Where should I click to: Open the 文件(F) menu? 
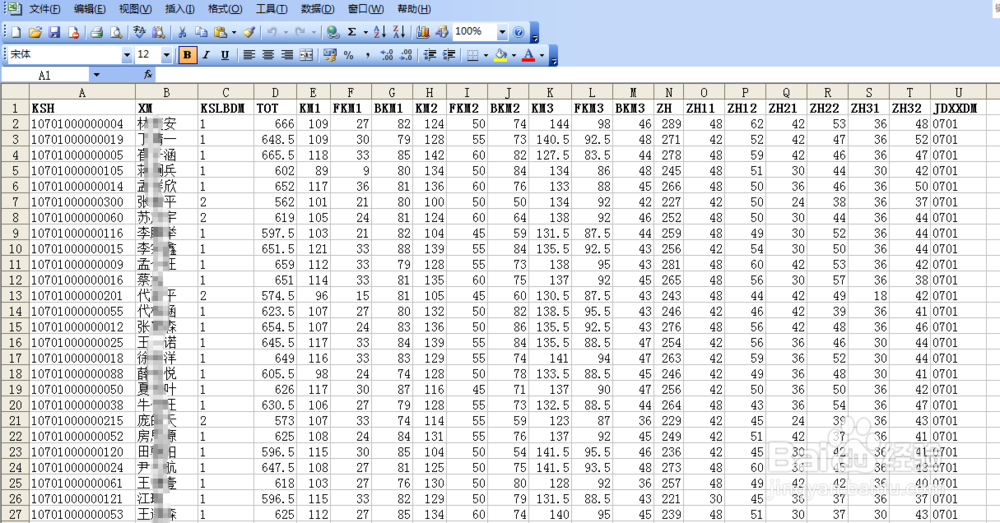pos(45,9)
